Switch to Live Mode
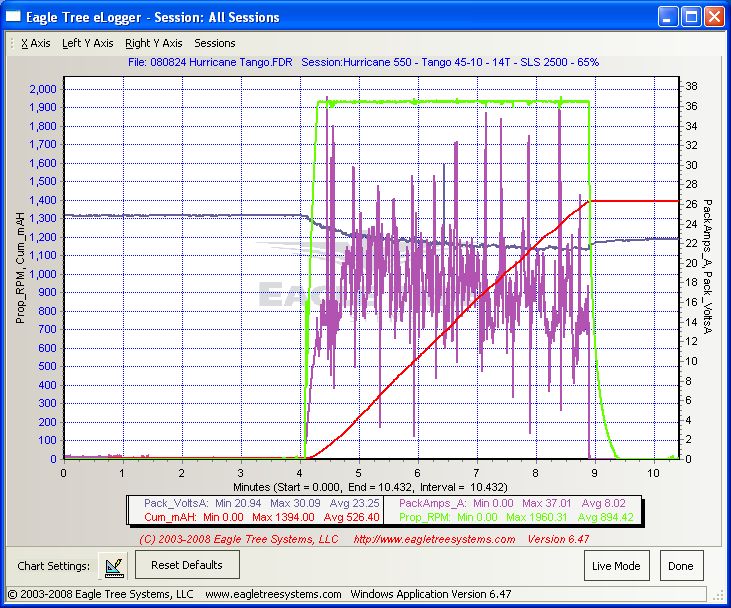The width and height of the screenshot is (731, 608). pos(616,566)
